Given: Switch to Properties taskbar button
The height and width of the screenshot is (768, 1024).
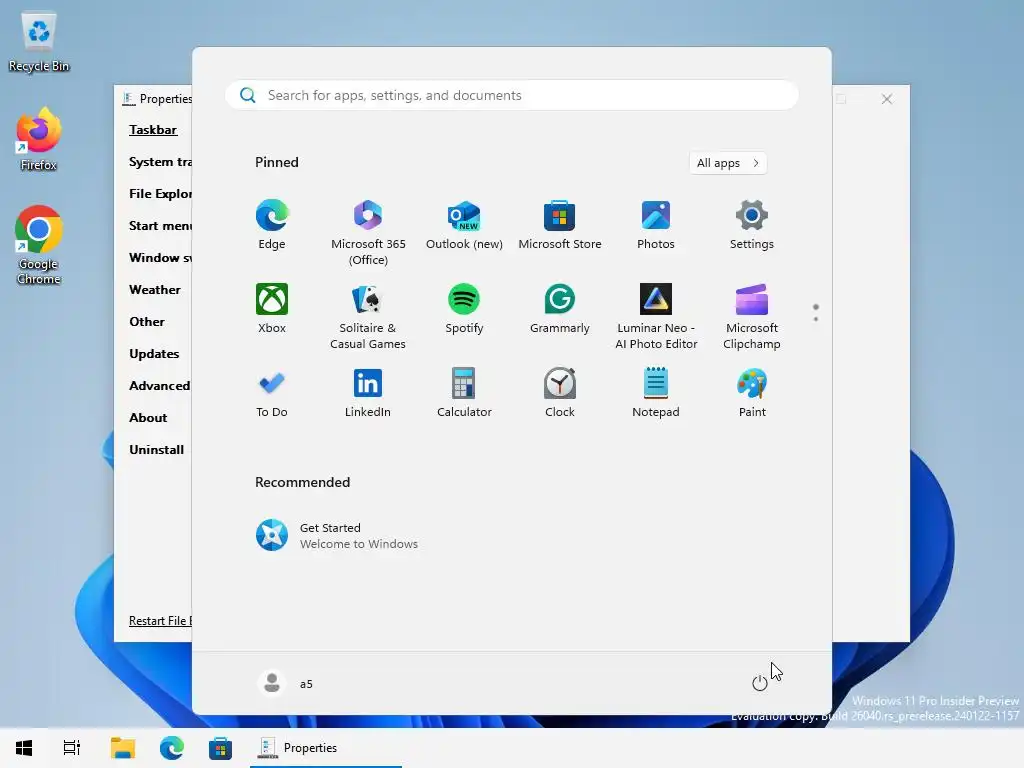Looking at the screenshot, I should coord(325,748).
